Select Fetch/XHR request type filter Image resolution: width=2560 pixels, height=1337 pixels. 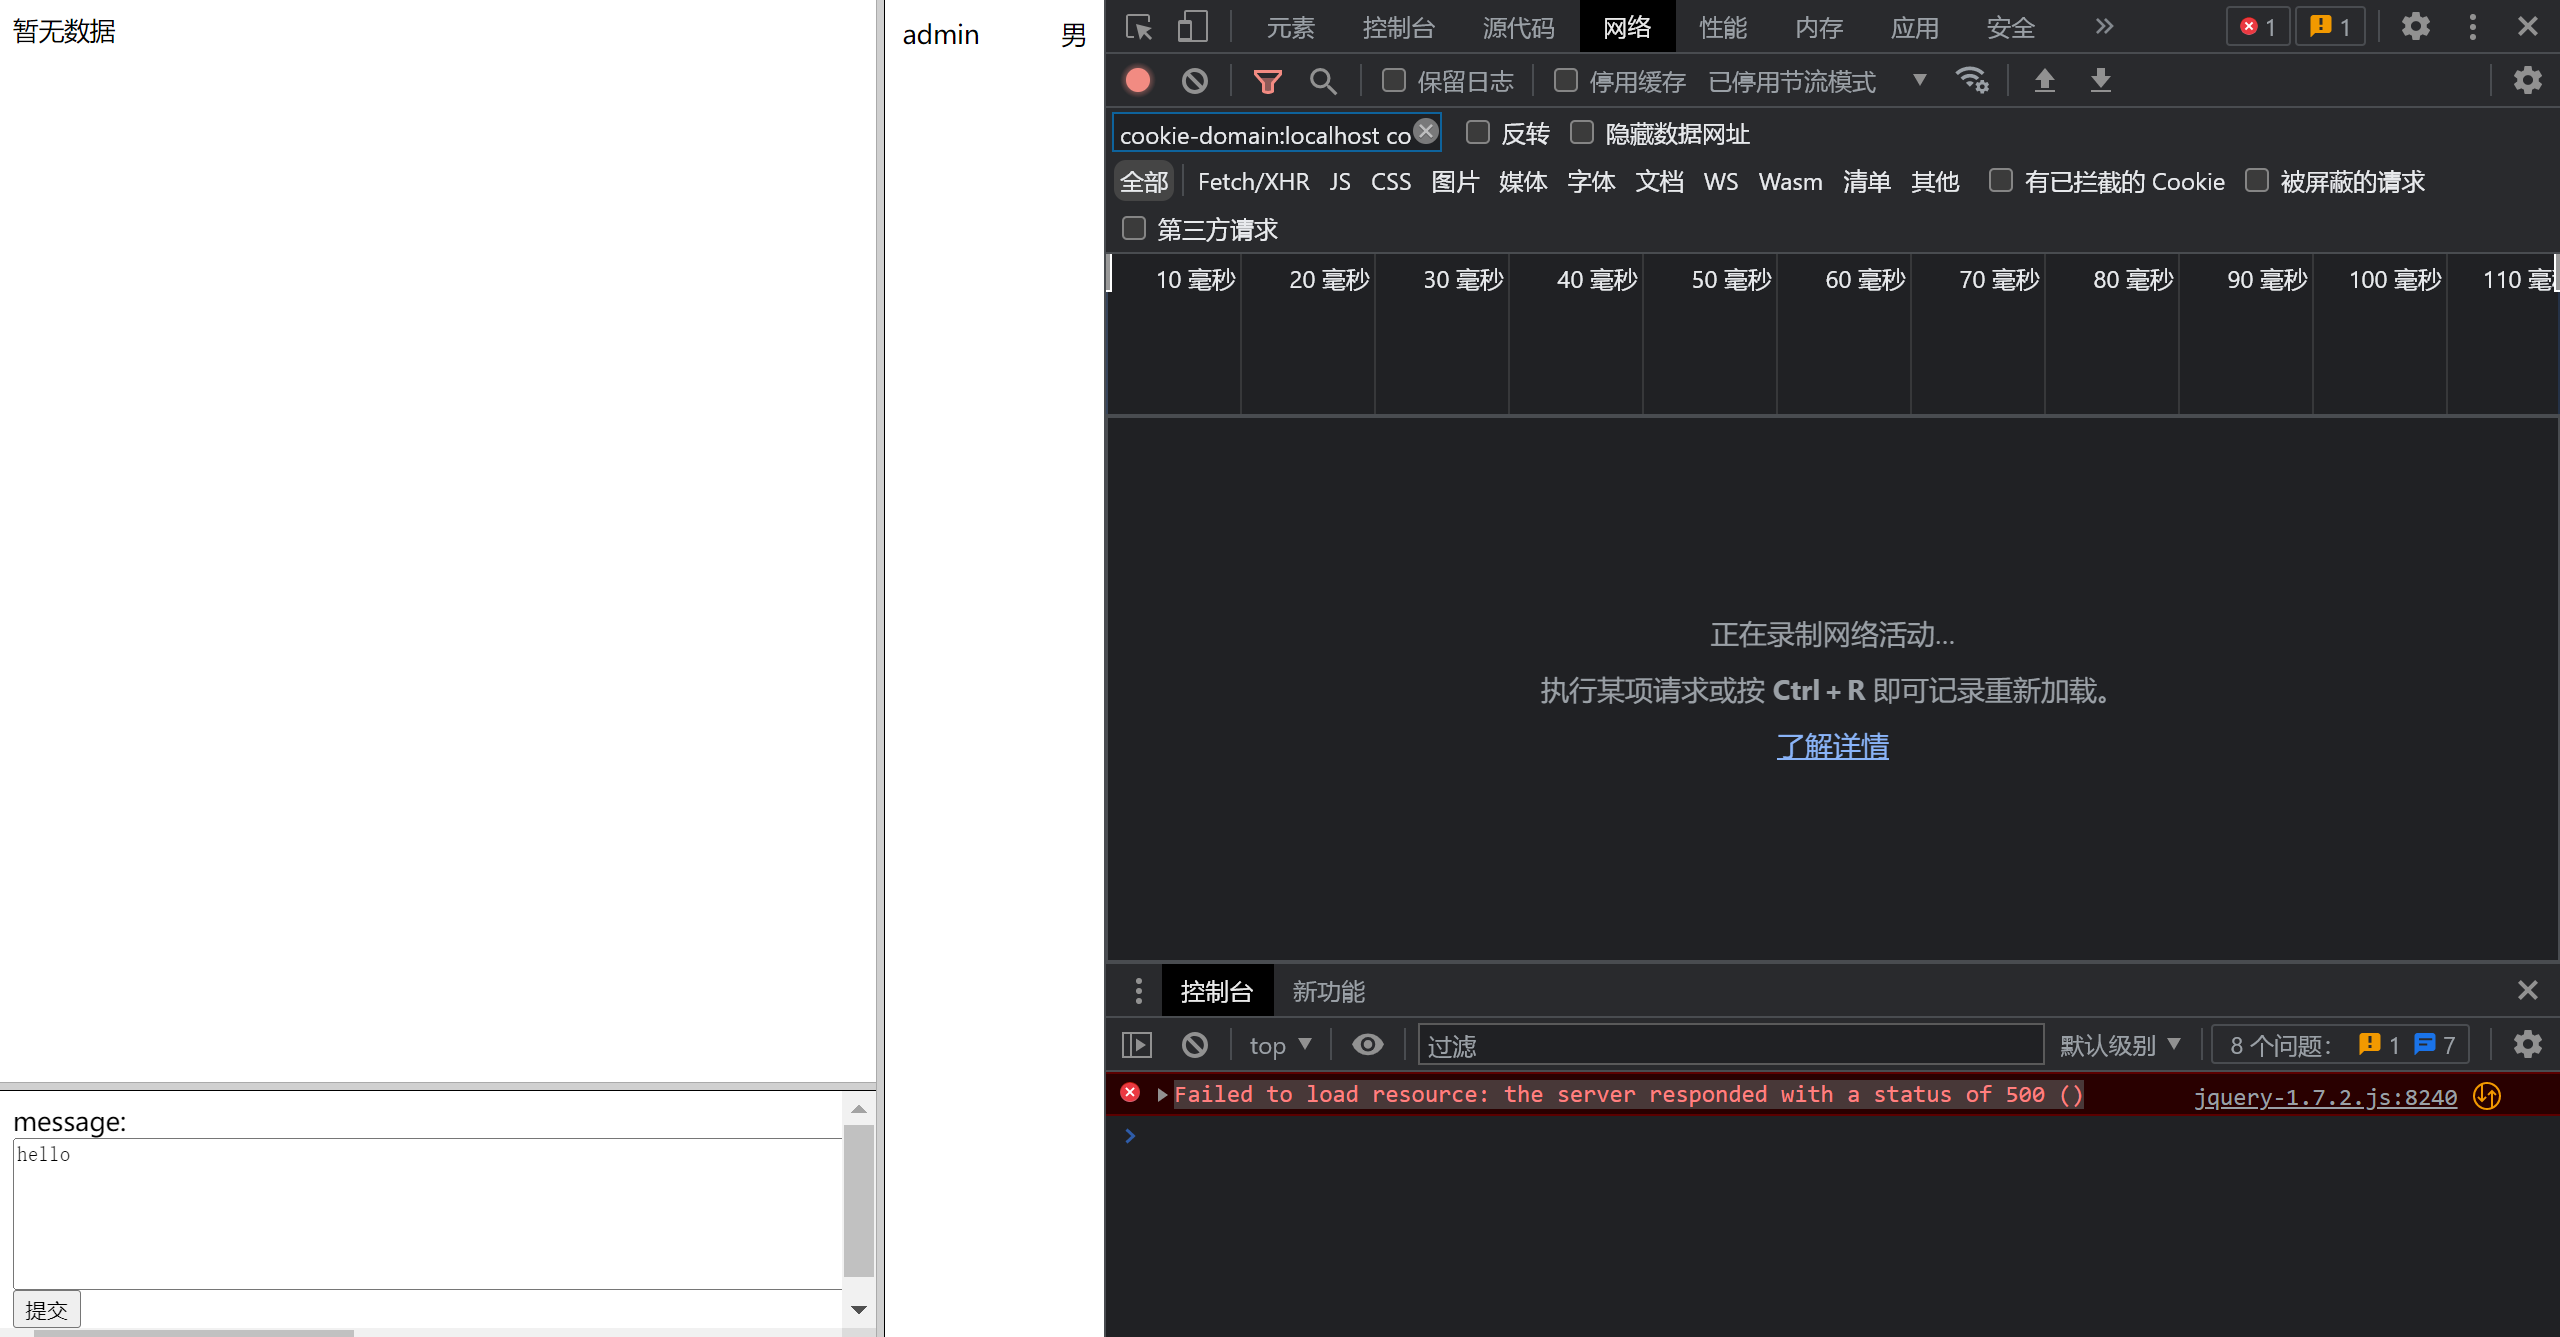click(x=1253, y=182)
